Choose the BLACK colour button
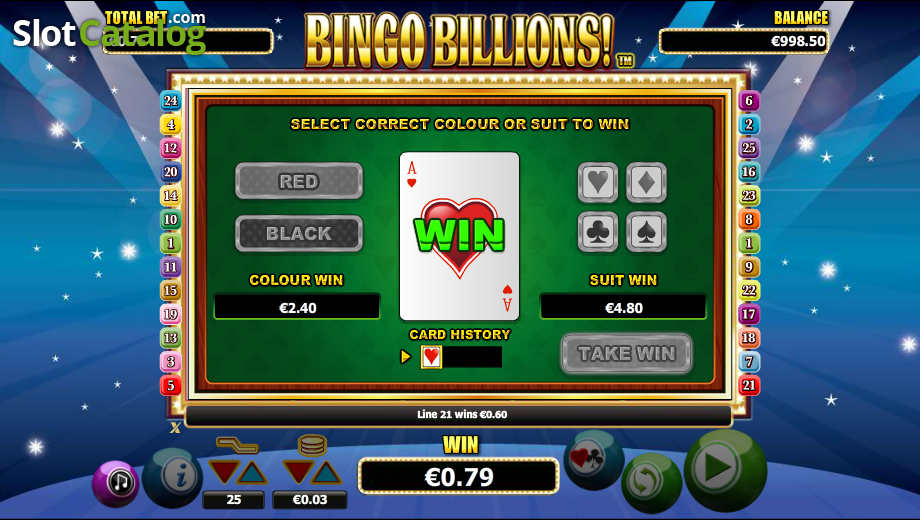Viewport: 920px width, 520px height. tap(299, 233)
